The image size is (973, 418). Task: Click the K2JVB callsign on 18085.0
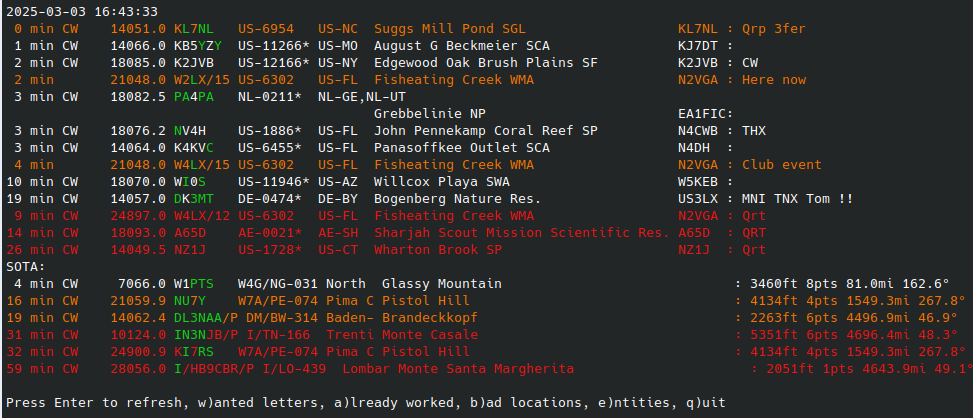pyautogui.click(x=194, y=63)
